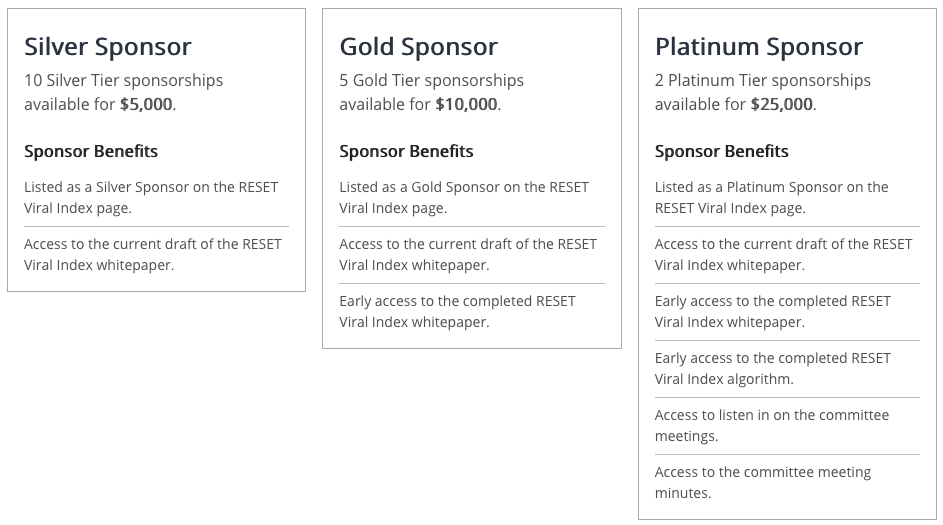This screenshot has height=525, width=943.
Task: Select the $10,000 price text
Action: (467, 104)
